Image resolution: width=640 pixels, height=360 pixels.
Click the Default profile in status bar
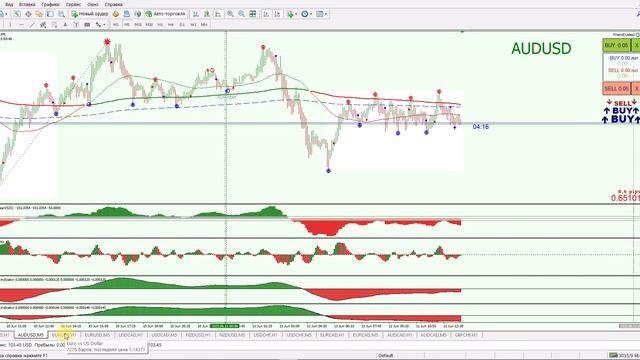385,356
